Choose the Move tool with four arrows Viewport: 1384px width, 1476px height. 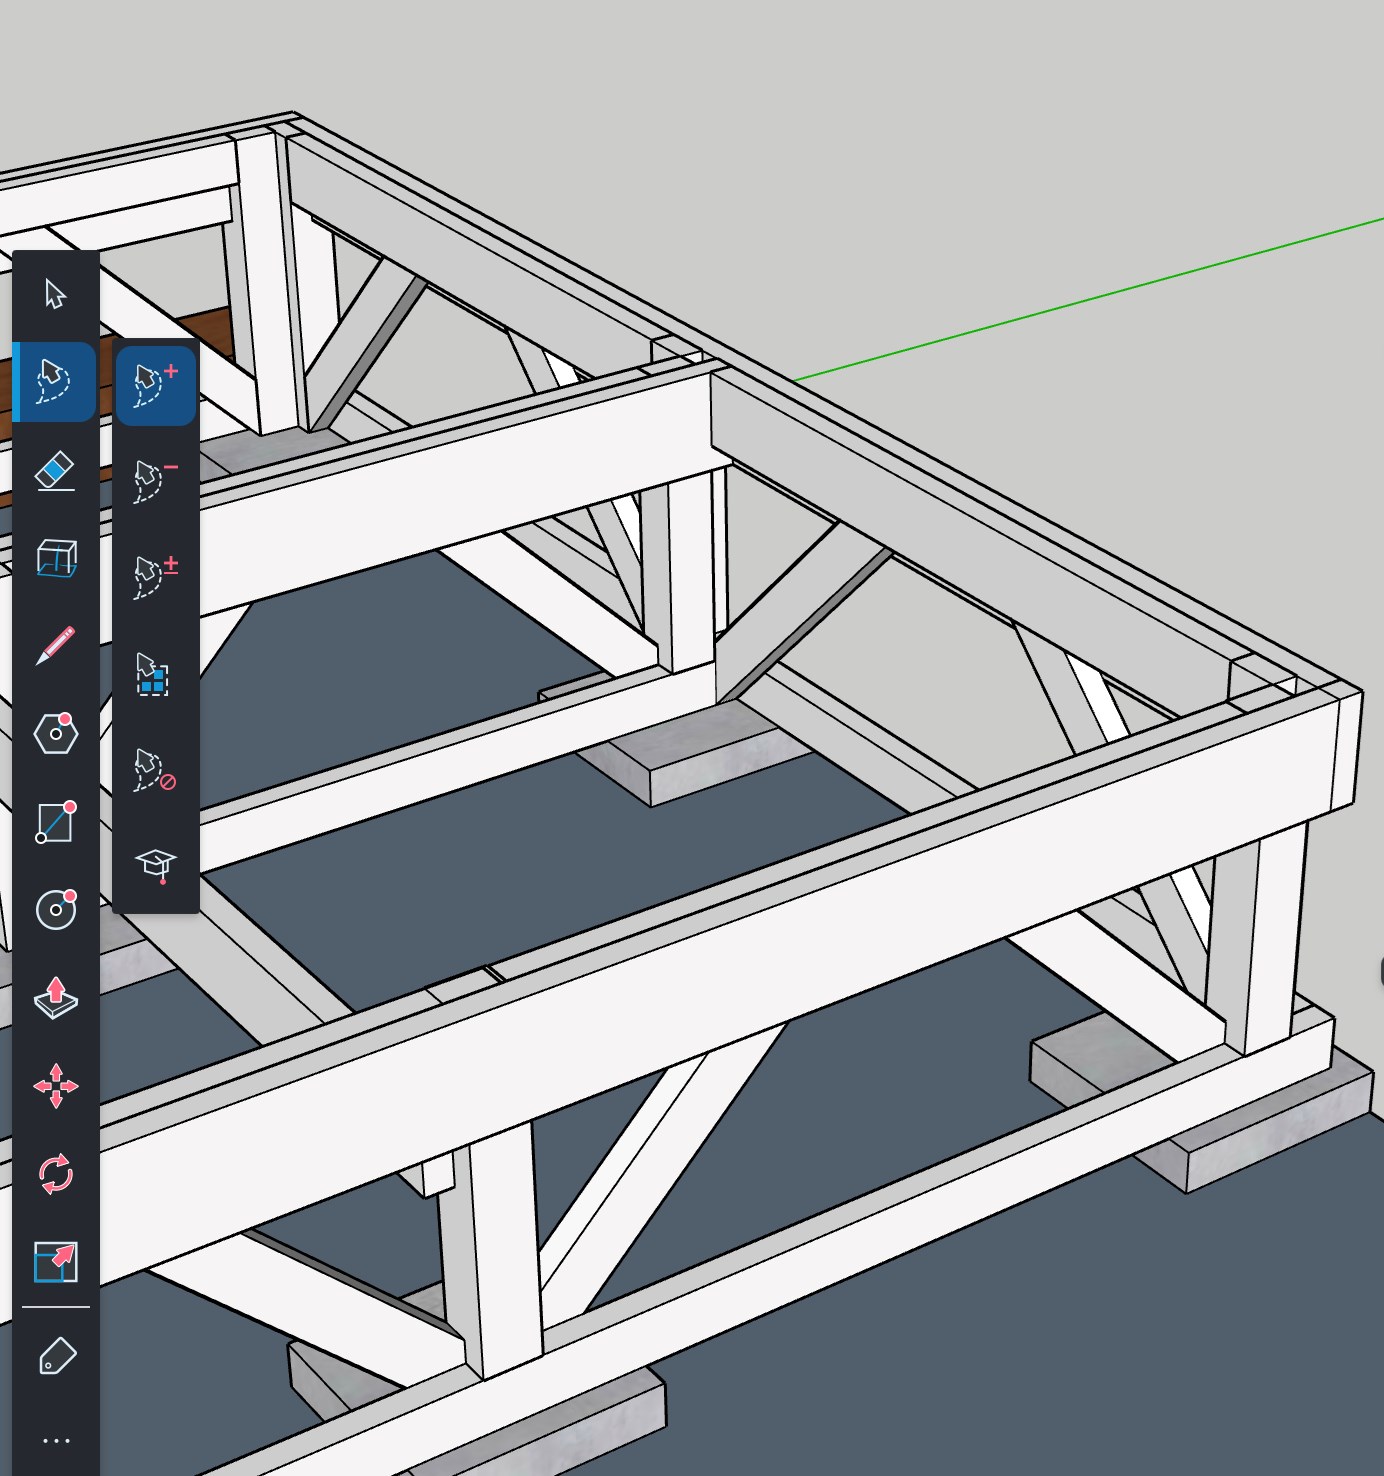[55, 1086]
